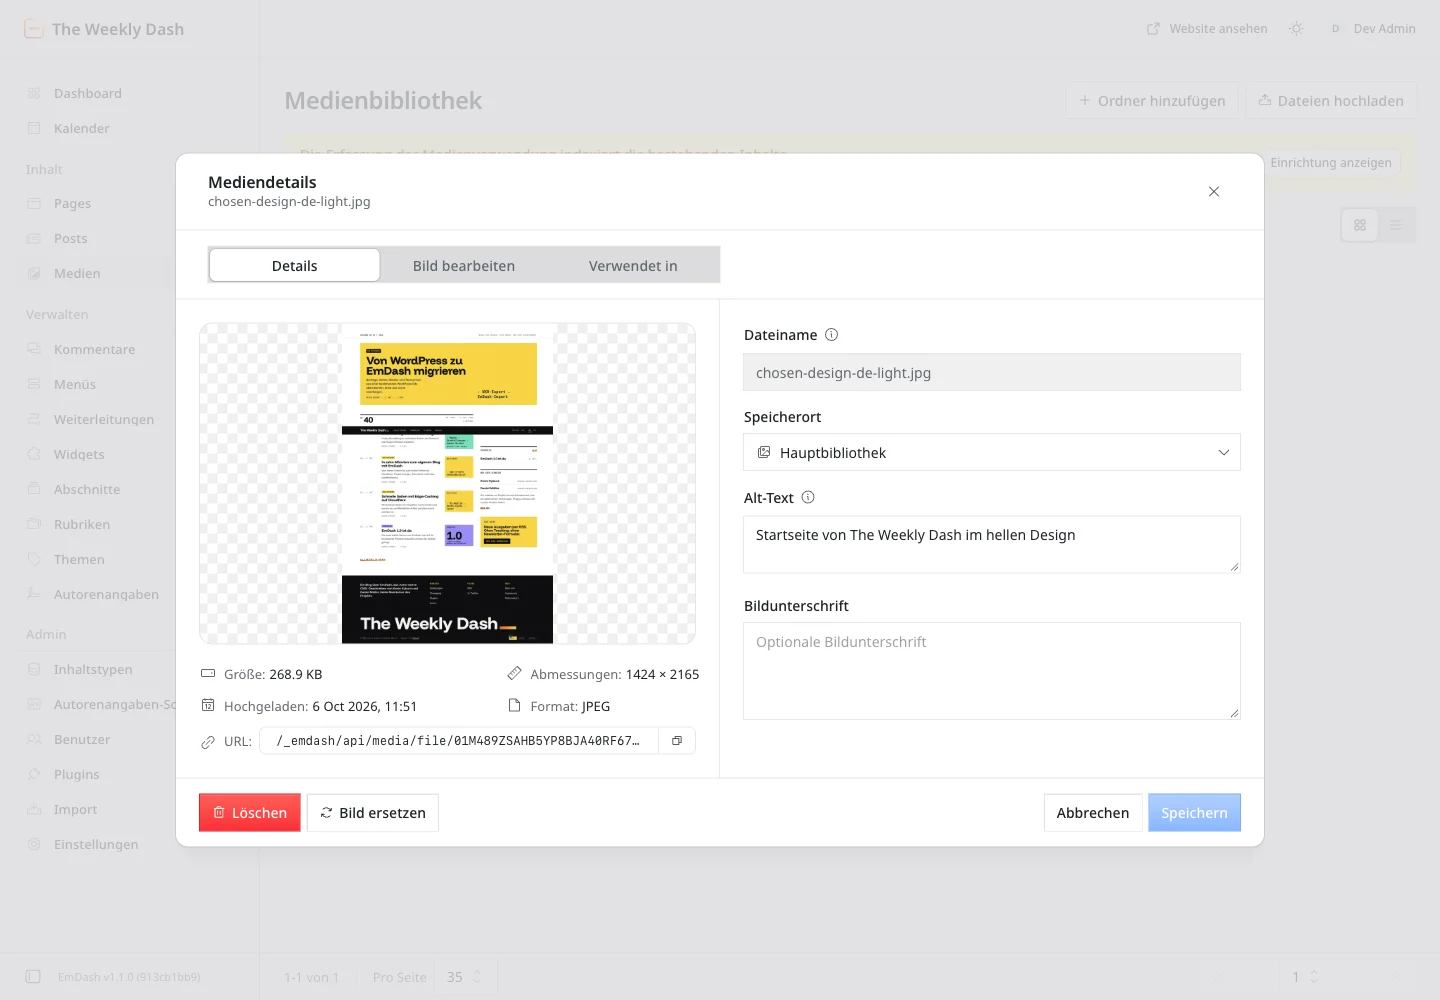Open the page number selector in footer
The image size is (1440, 1000).
[1304, 977]
